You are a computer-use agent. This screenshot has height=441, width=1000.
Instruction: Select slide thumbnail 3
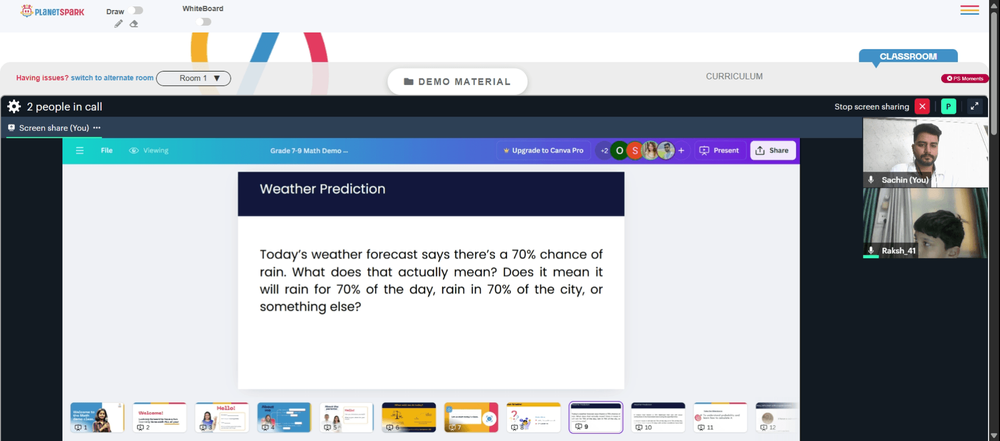[222, 417]
